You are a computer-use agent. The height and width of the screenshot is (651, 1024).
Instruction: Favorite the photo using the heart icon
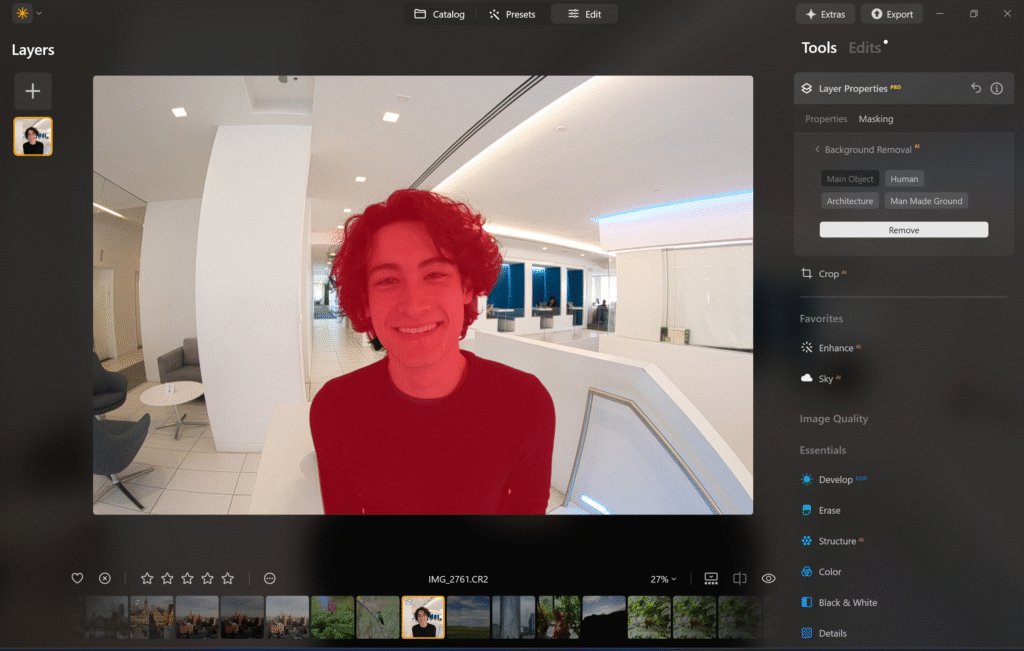pos(77,578)
